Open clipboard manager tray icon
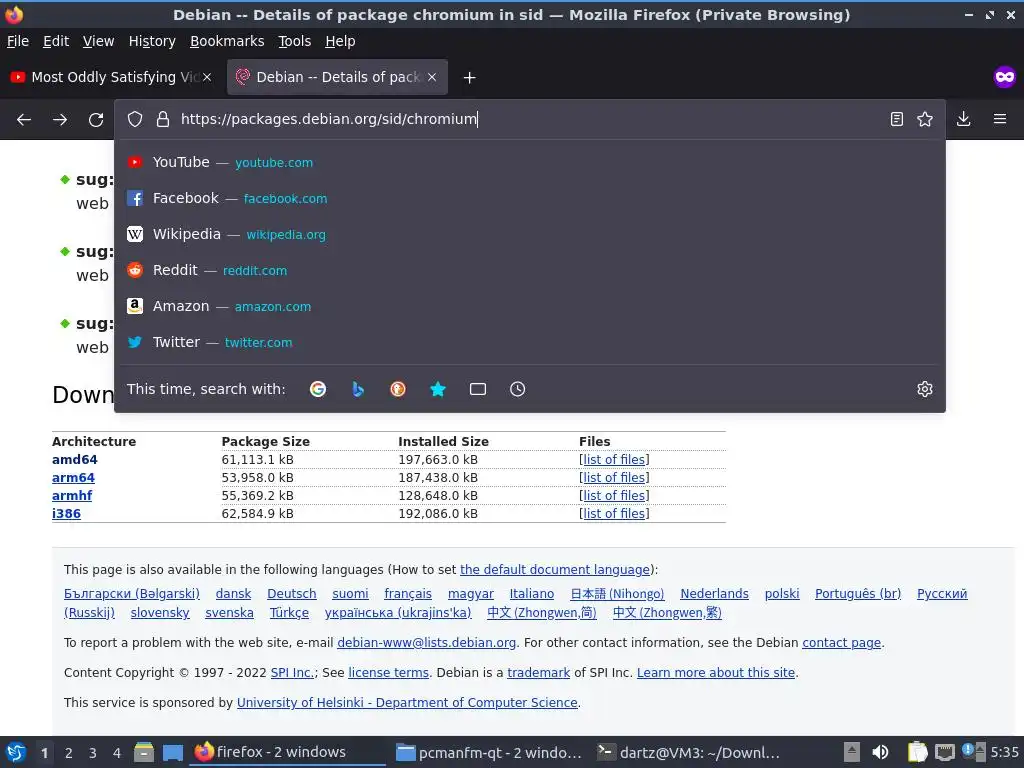 pyautogui.click(x=917, y=752)
